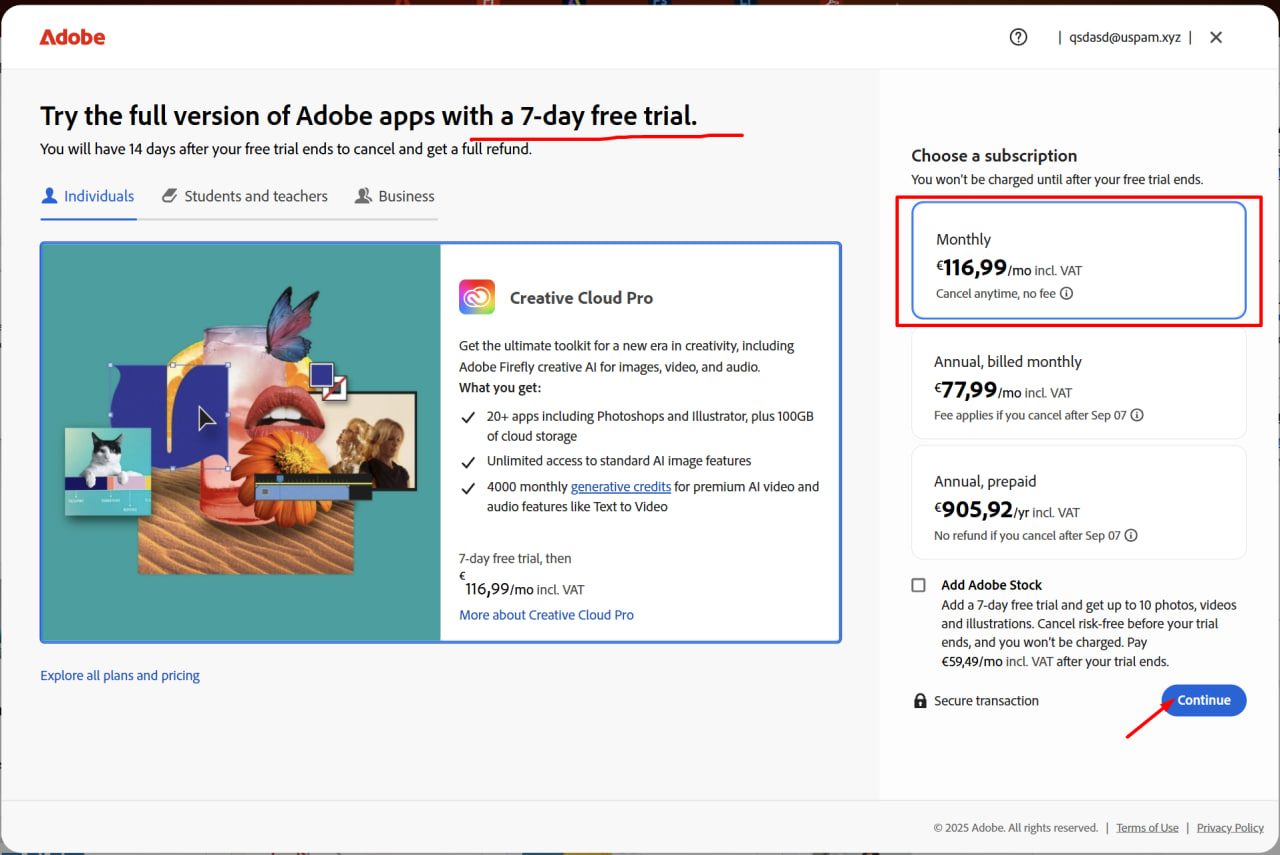
Task: Open Explore all plans and pricing
Action: pos(120,675)
